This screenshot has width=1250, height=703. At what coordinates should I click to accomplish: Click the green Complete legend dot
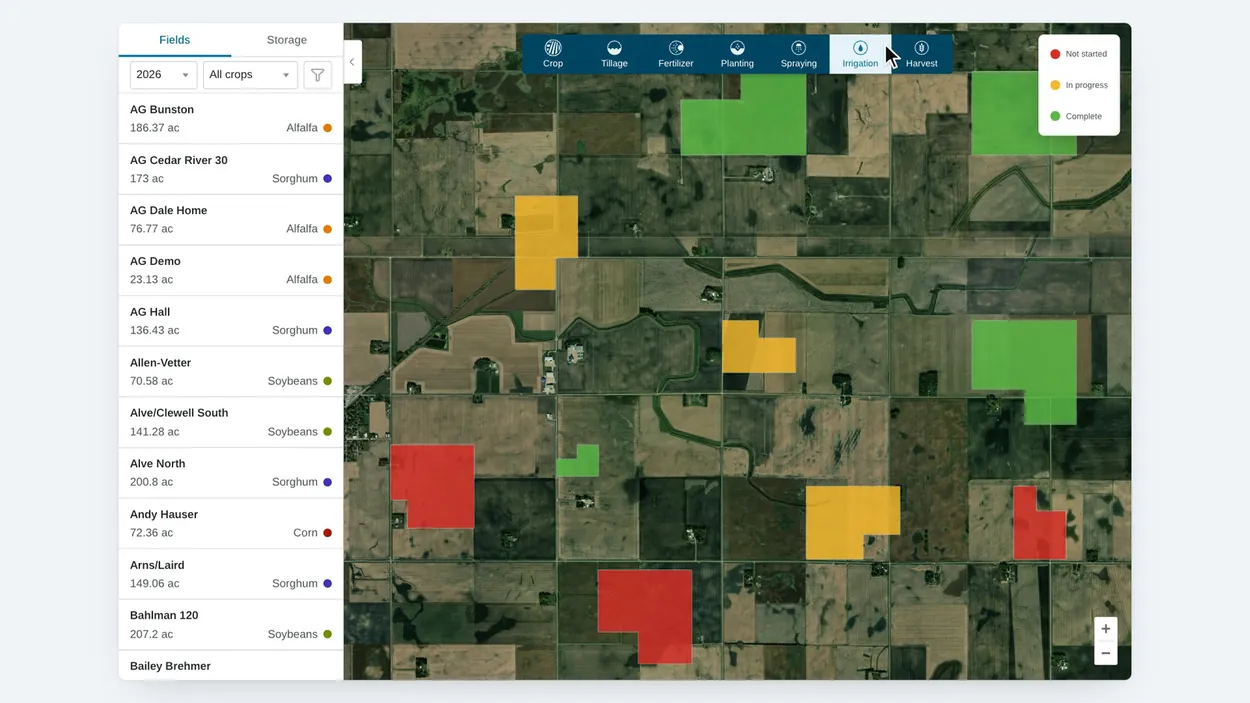(x=1055, y=116)
